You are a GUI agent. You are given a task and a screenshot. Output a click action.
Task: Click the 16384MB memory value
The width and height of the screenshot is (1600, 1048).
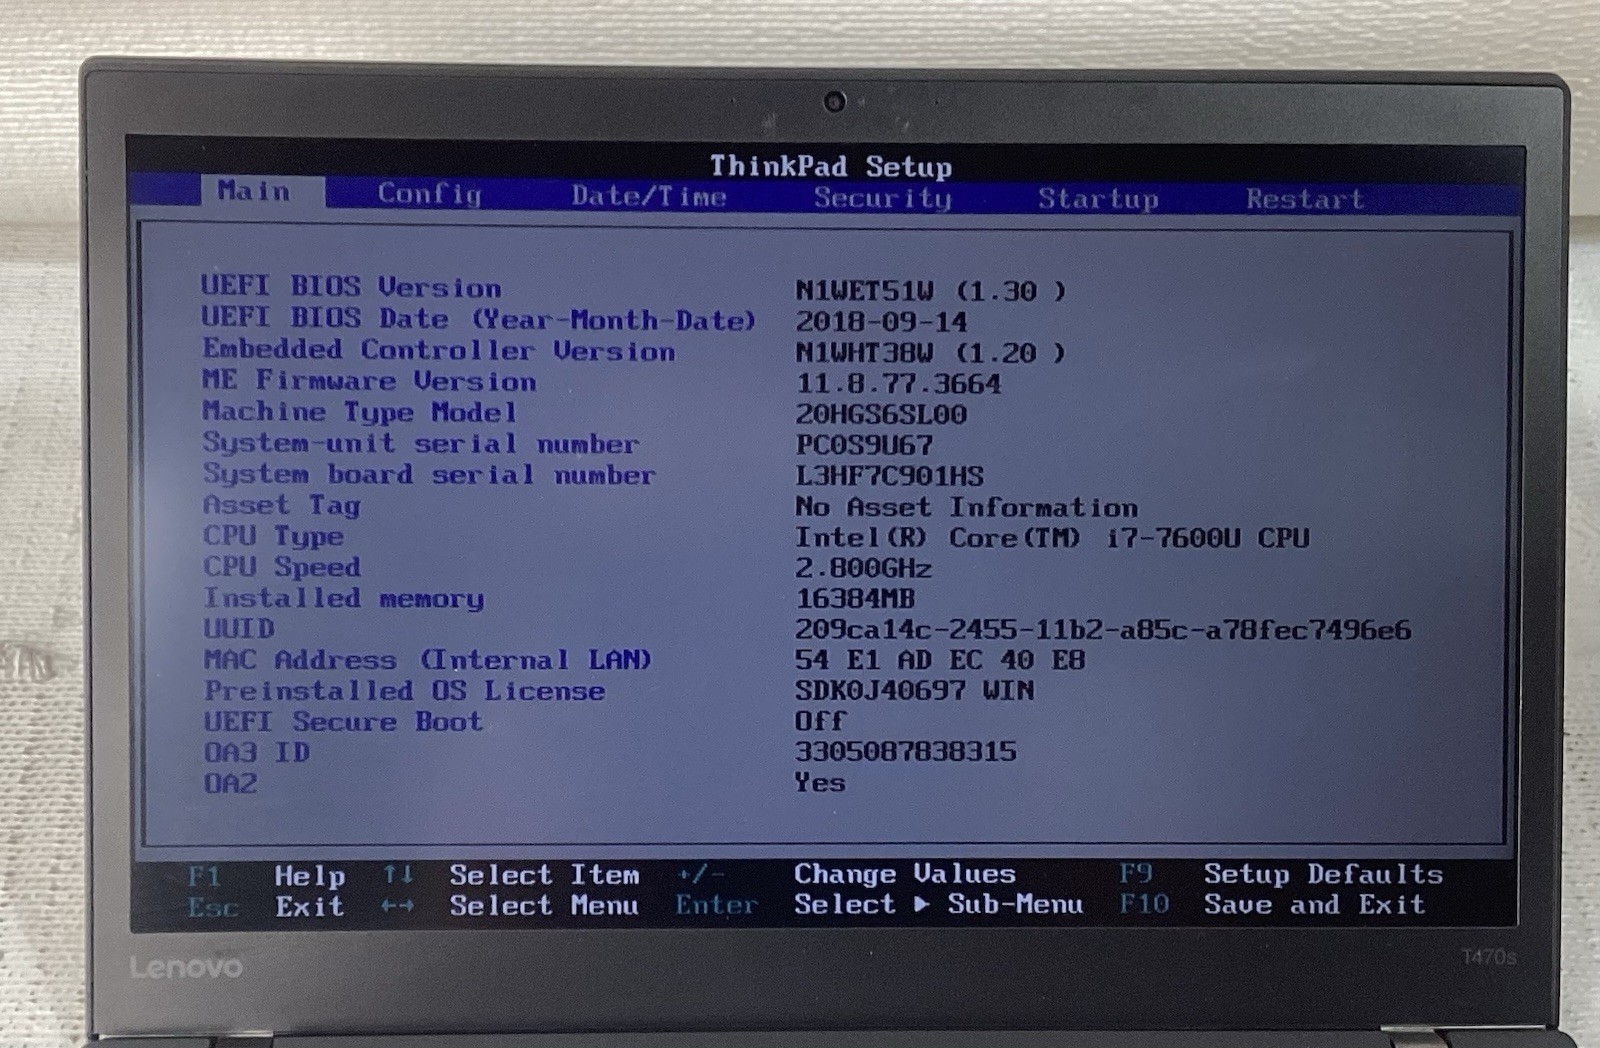pyautogui.click(x=855, y=599)
